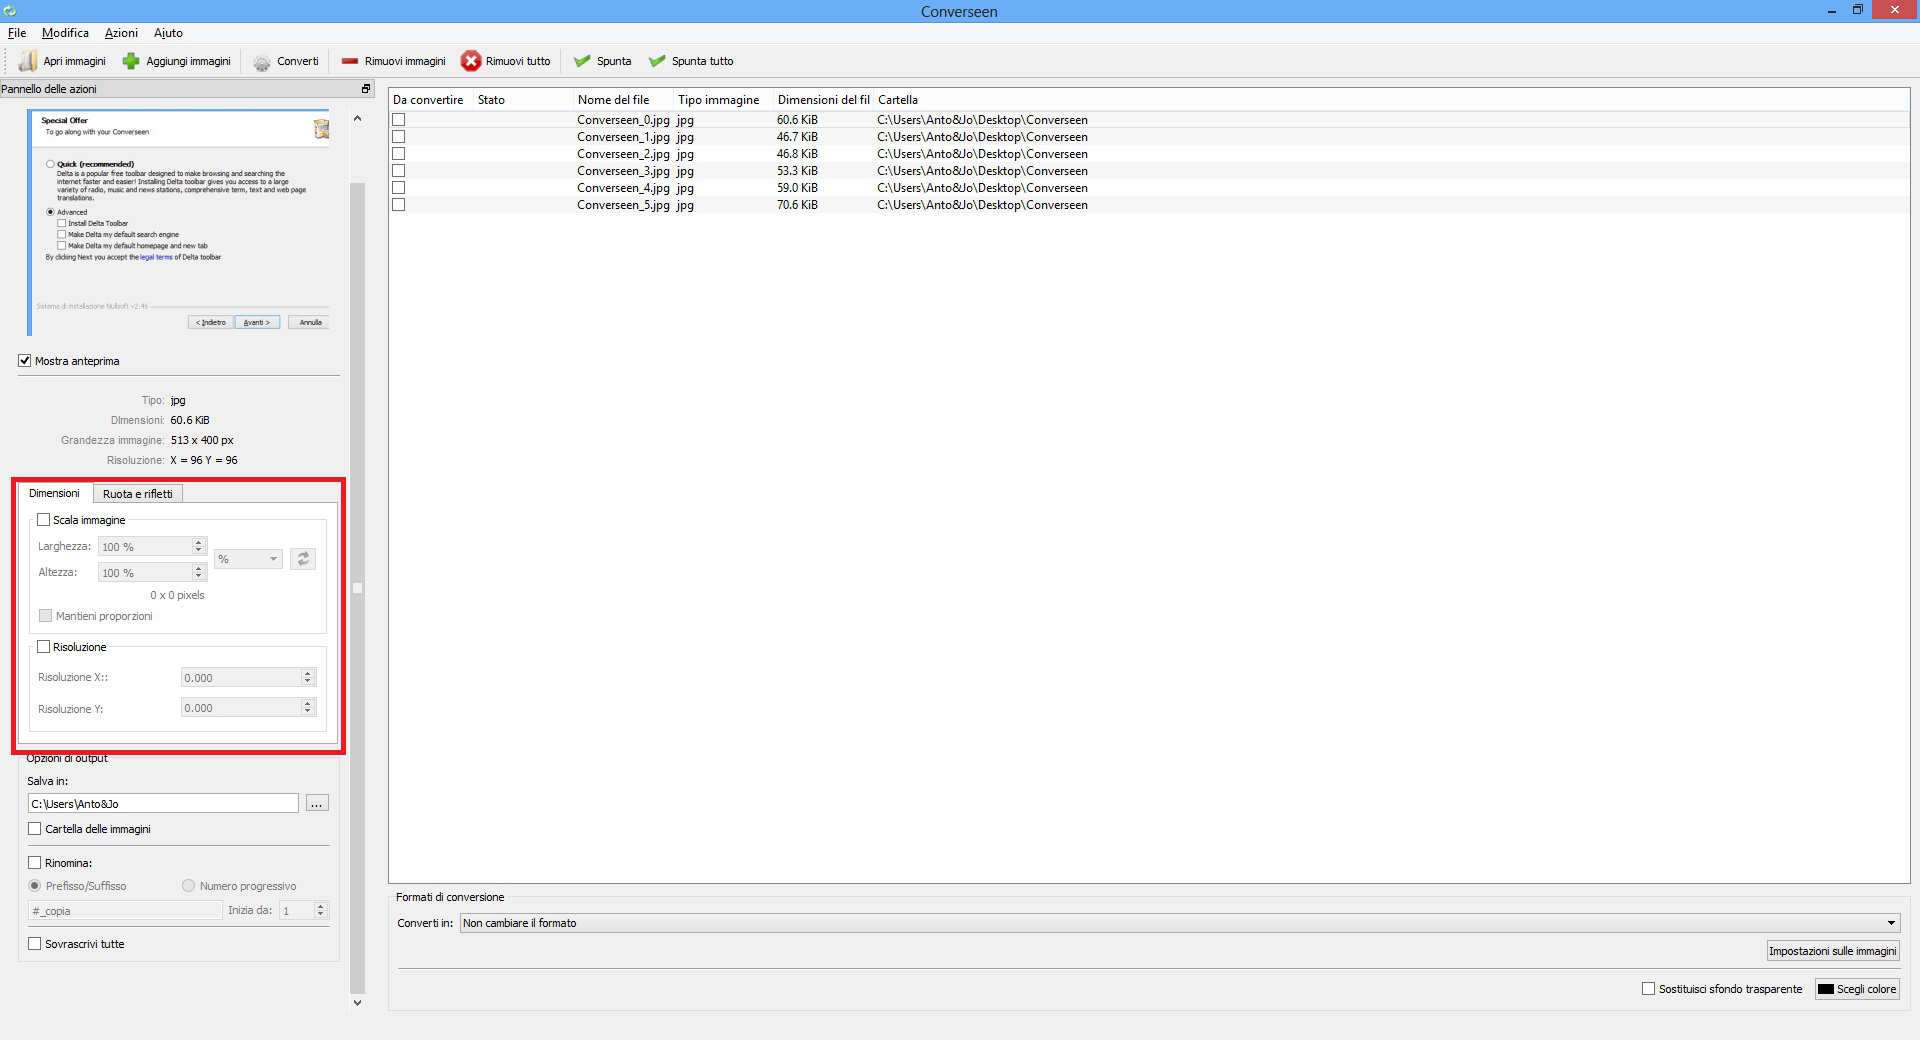Click the image preview thumbnail
Screen dimensions: 1920x1040
pos(179,223)
